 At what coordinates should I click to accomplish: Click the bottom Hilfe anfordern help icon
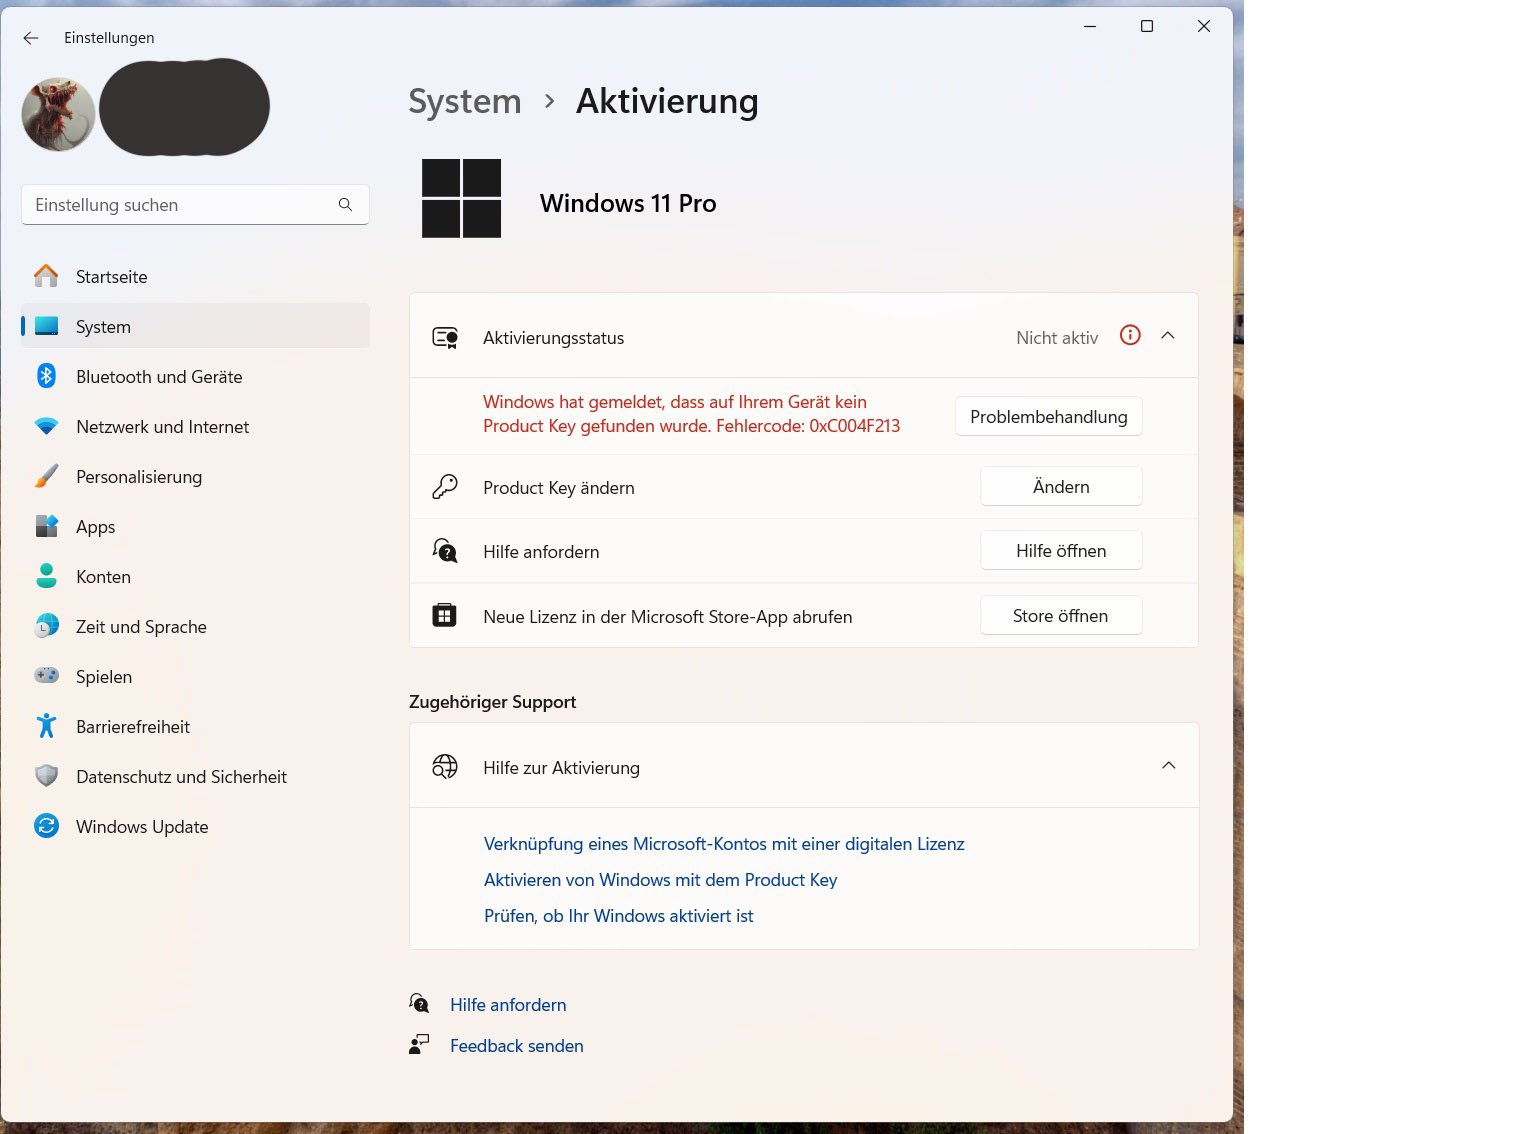(x=419, y=1003)
